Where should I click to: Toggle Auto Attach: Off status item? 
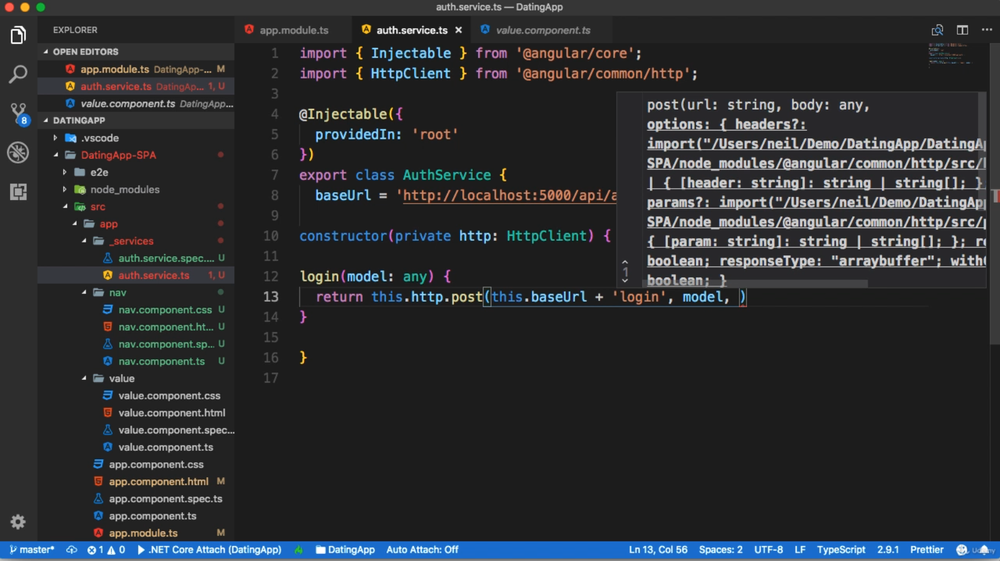tap(422, 550)
